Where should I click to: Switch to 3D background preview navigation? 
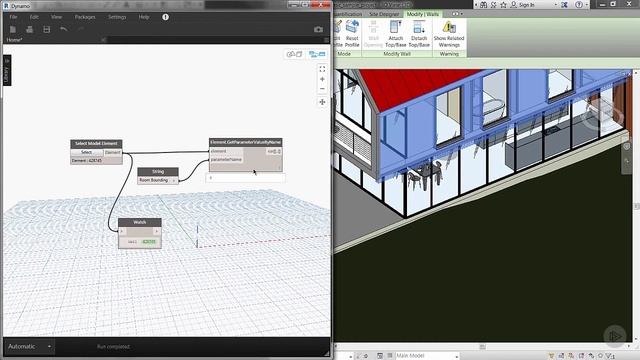pyautogui.click(x=294, y=54)
